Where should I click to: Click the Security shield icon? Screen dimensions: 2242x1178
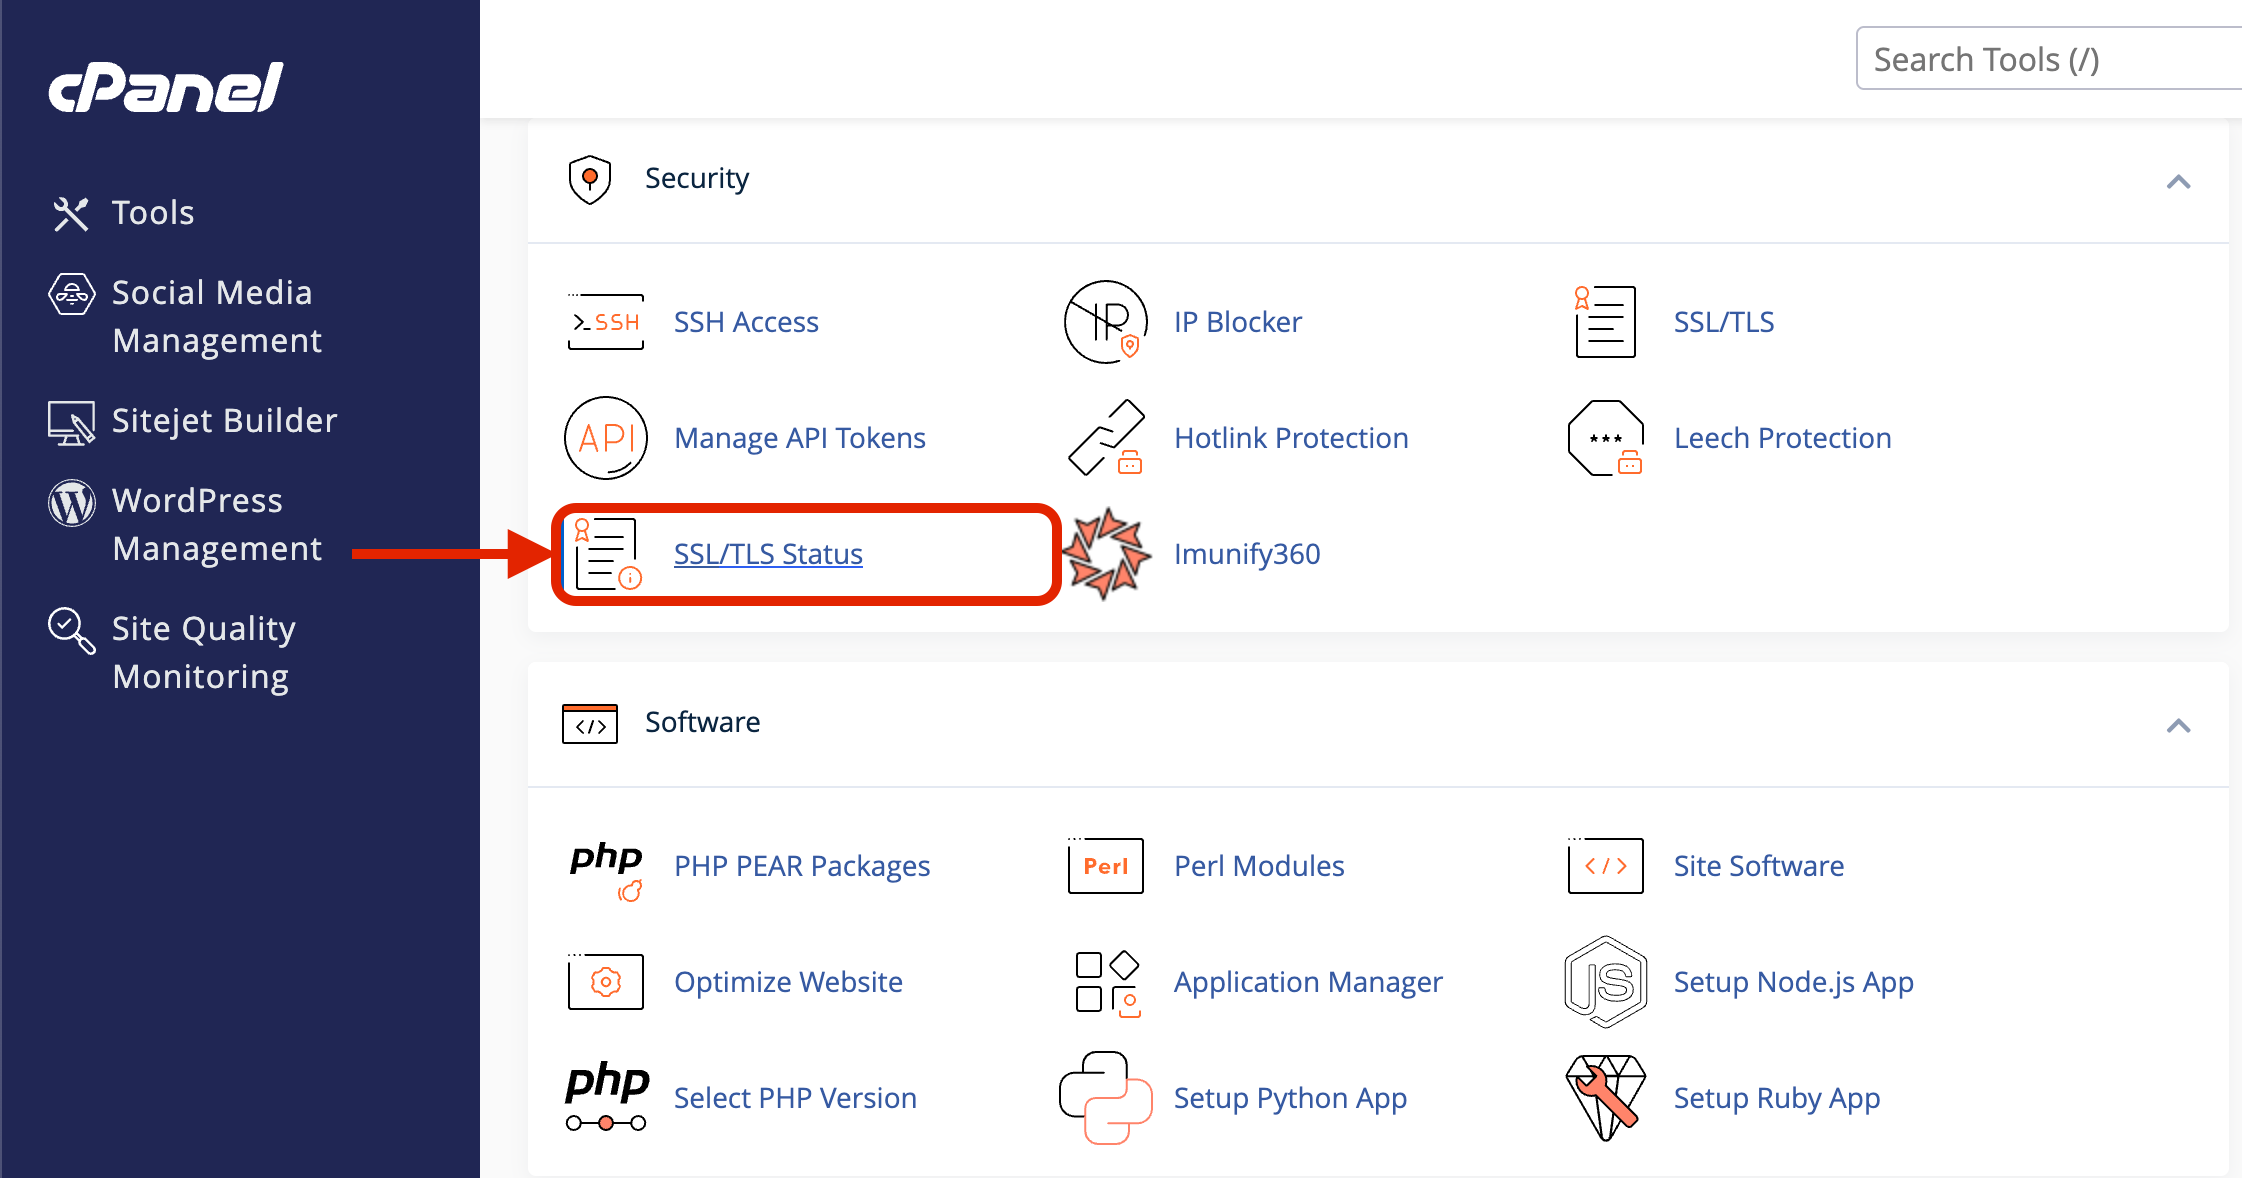(590, 179)
